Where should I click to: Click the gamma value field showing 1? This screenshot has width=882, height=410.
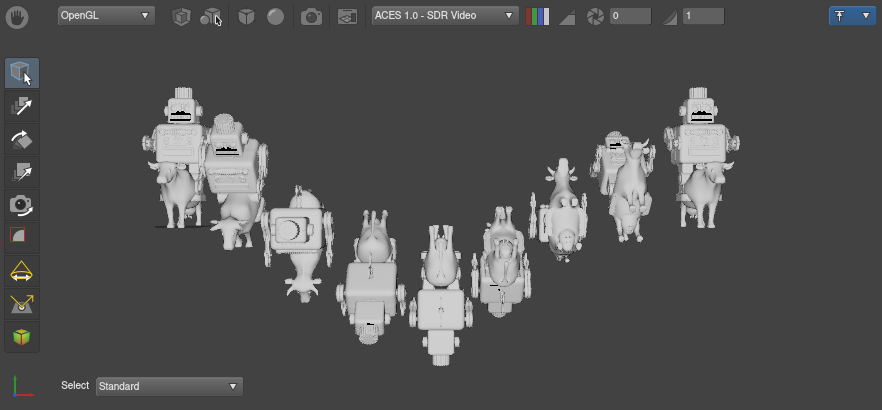717,17
